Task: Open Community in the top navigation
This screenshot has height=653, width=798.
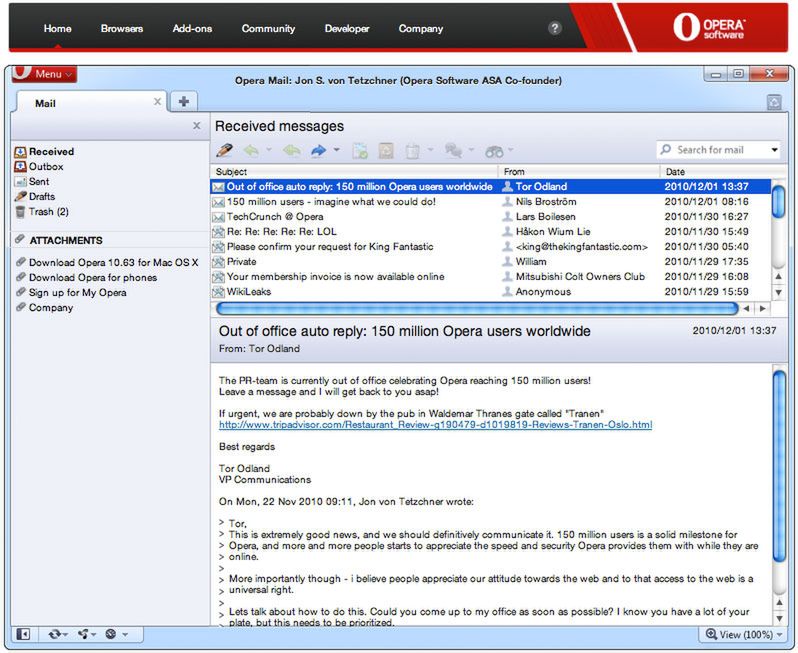Action: (x=268, y=29)
